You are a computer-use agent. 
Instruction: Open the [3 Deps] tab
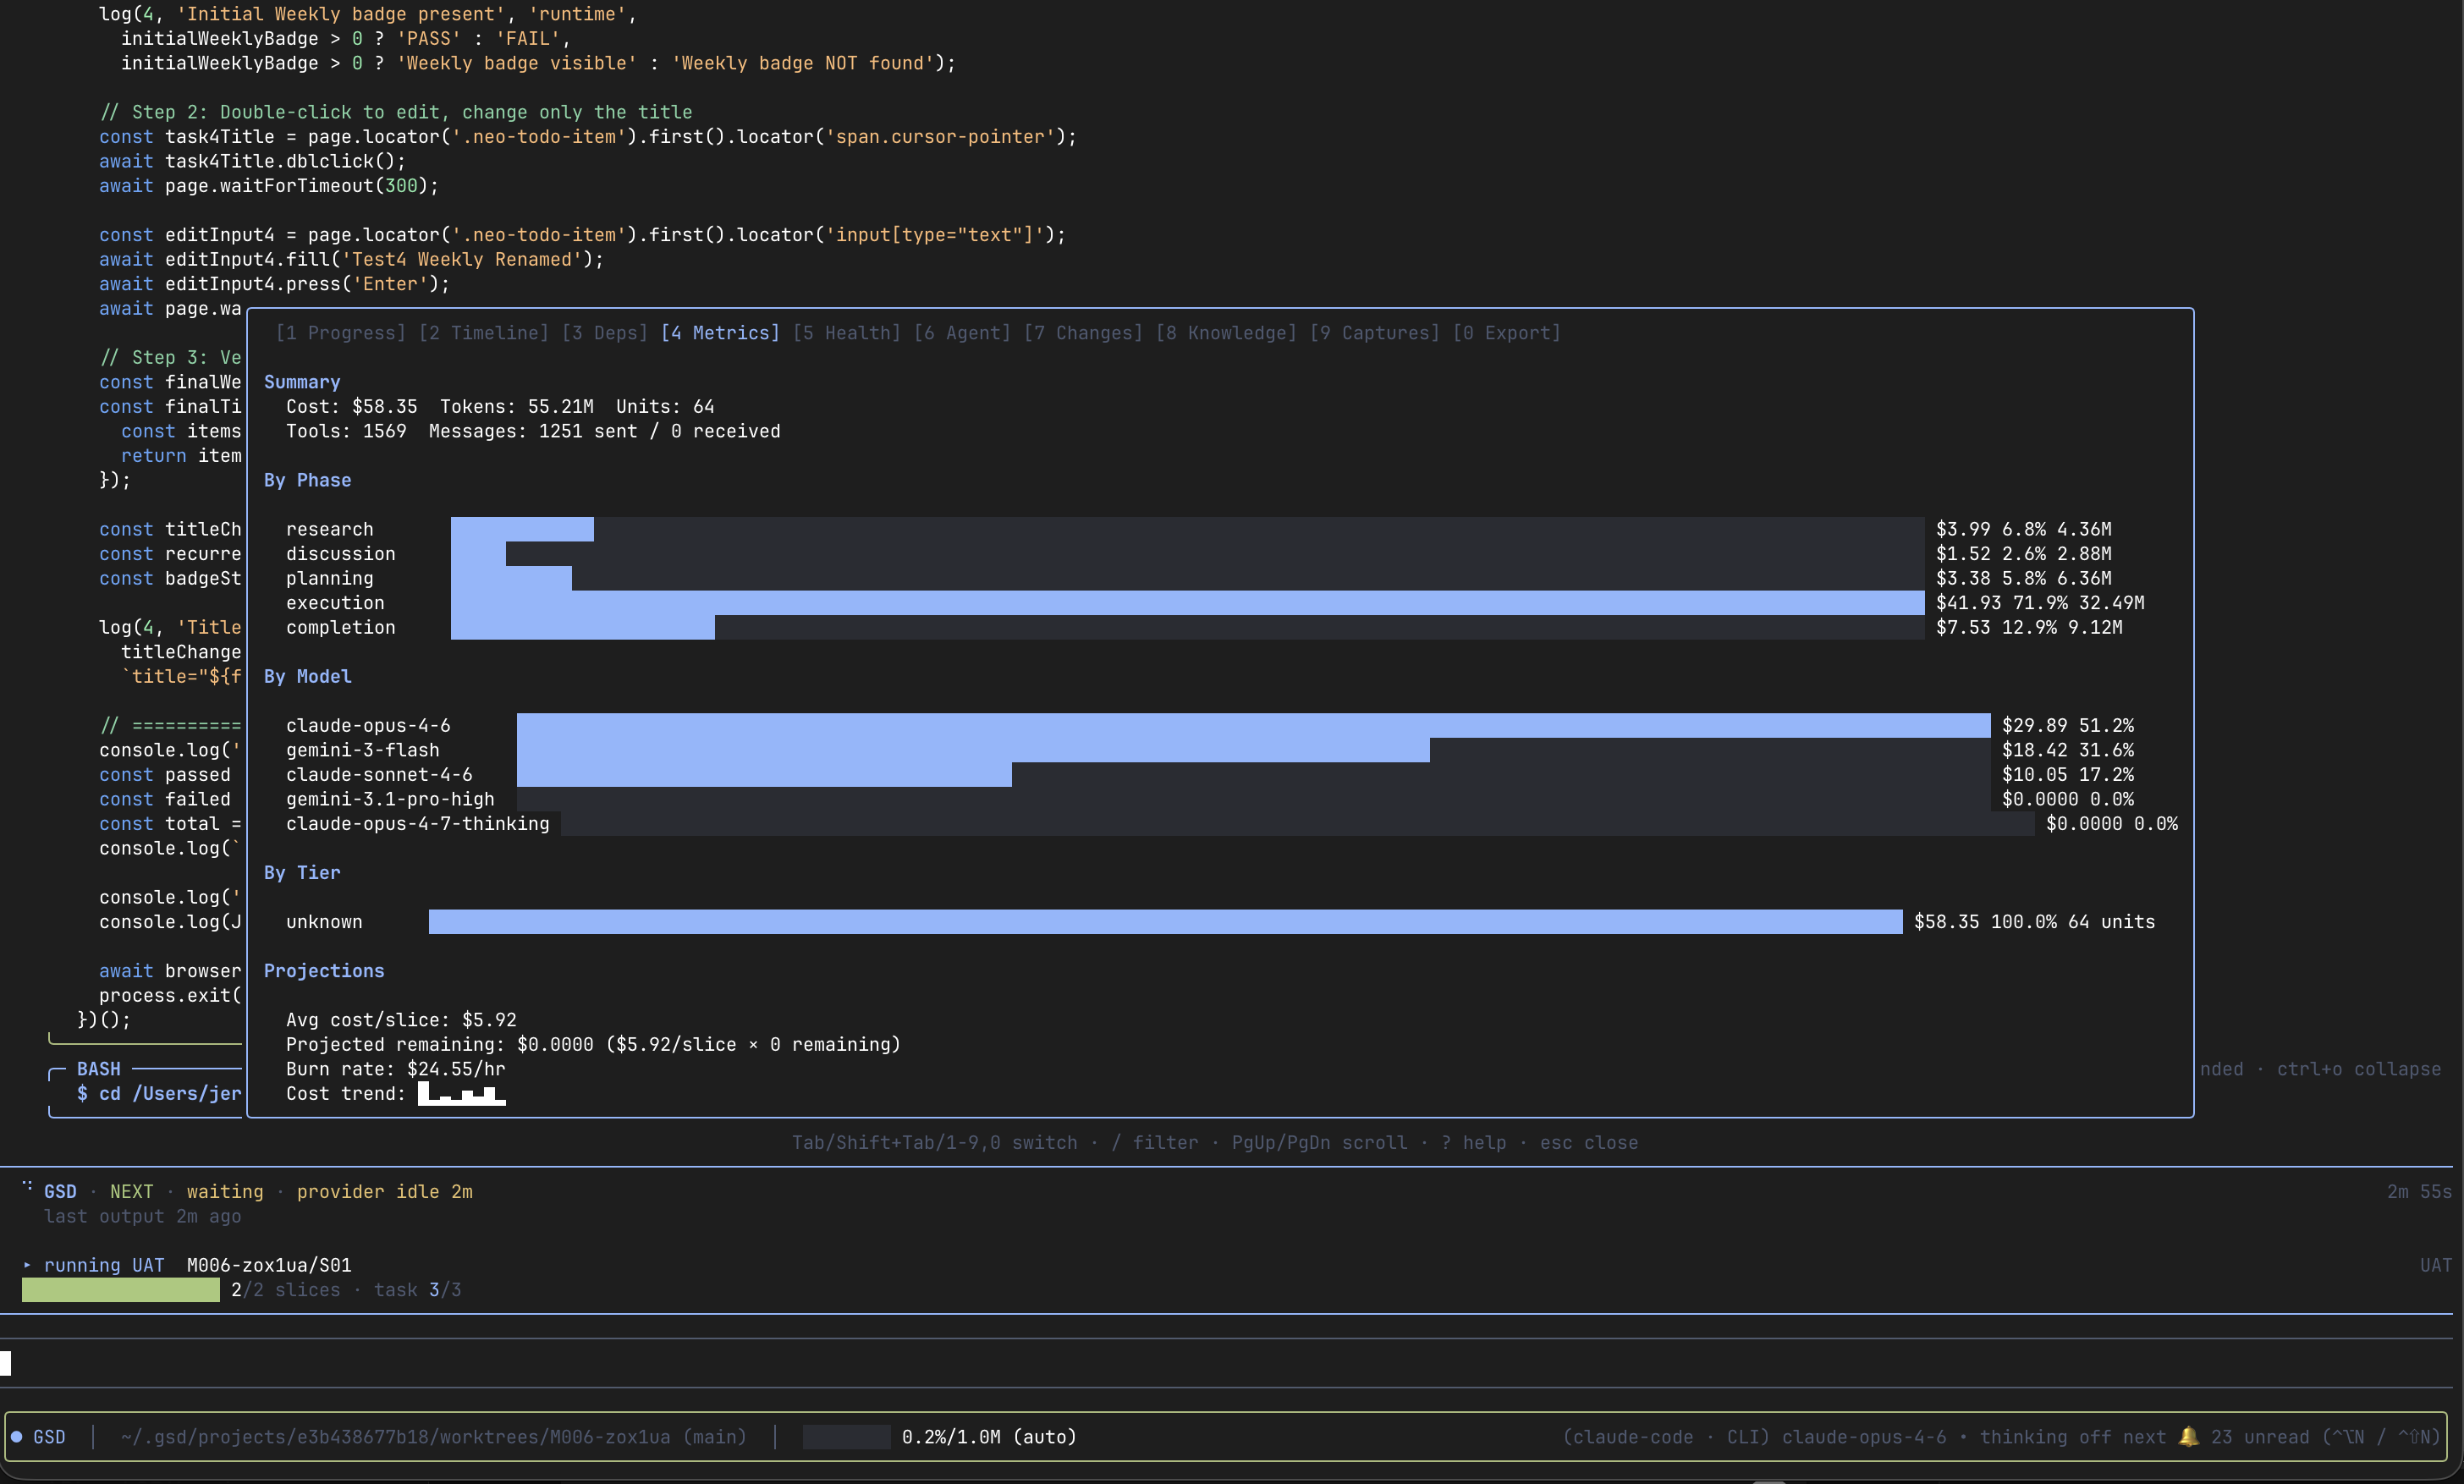click(604, 333)
